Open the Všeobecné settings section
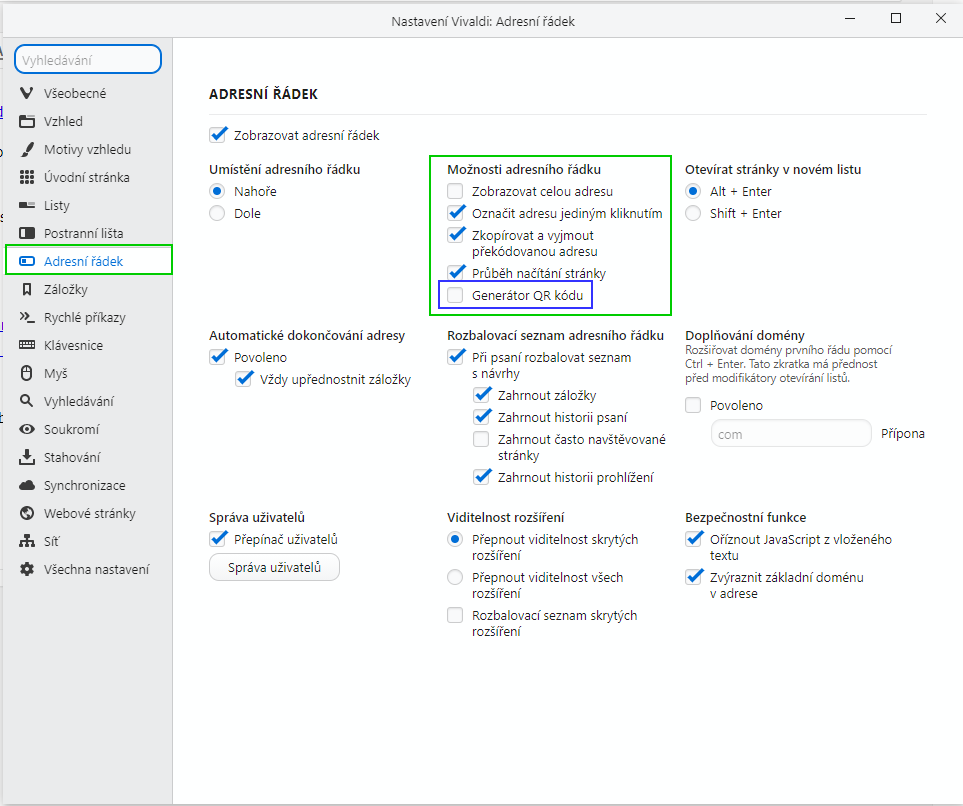Viewport: 963px width, 806px height. (74, 93)
